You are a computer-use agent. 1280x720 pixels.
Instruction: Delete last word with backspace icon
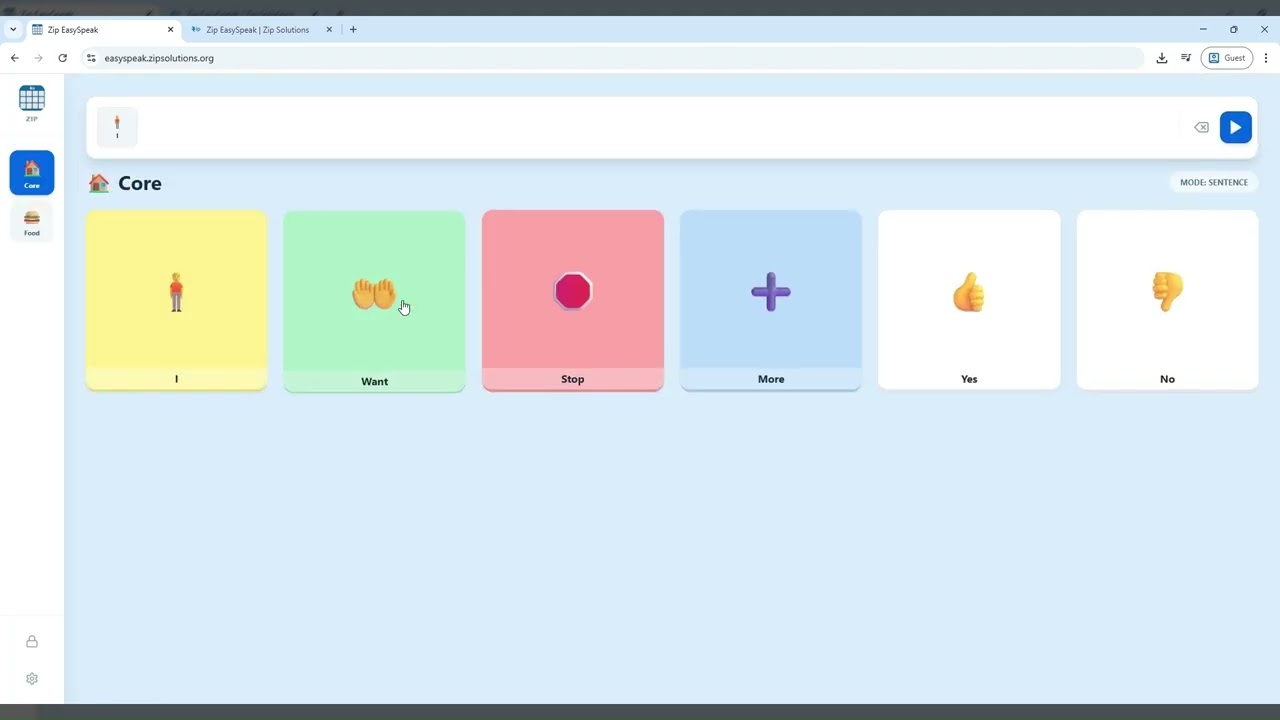(1201, 127)
